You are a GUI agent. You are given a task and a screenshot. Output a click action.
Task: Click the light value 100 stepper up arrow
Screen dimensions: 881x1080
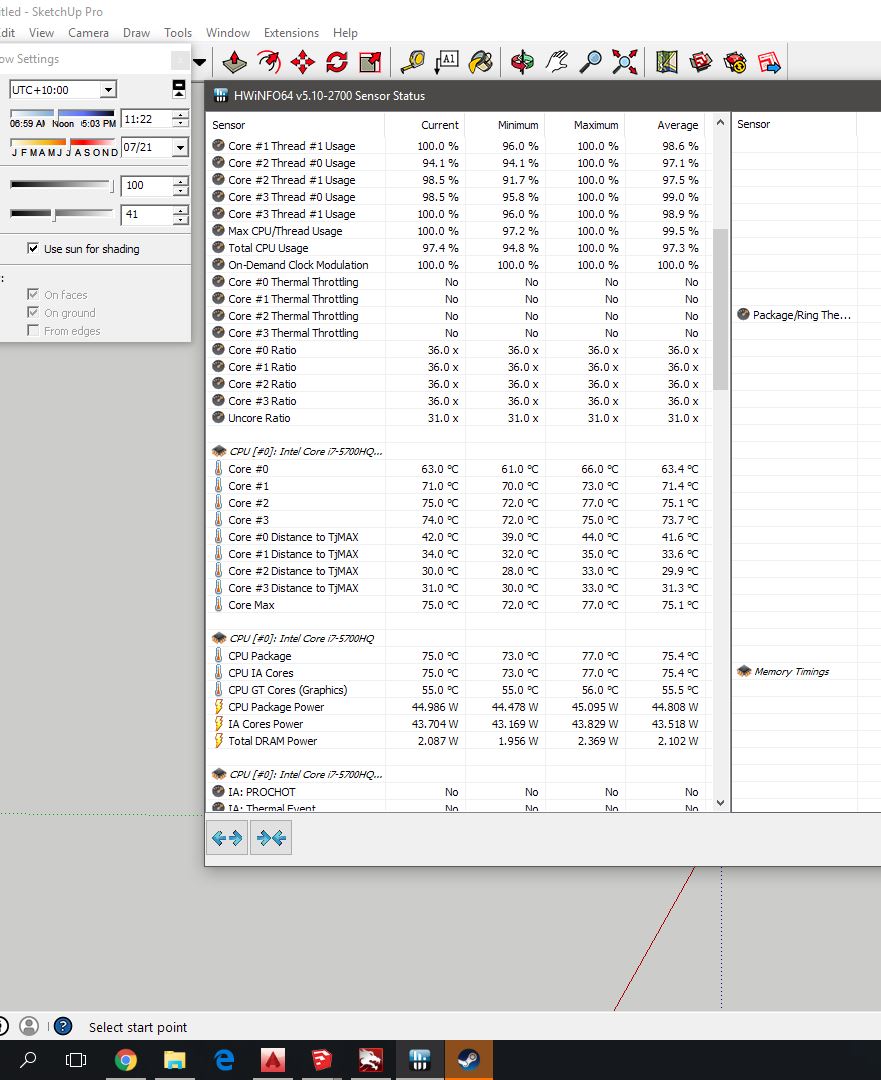pyautogui.click(x=180, y=181)
